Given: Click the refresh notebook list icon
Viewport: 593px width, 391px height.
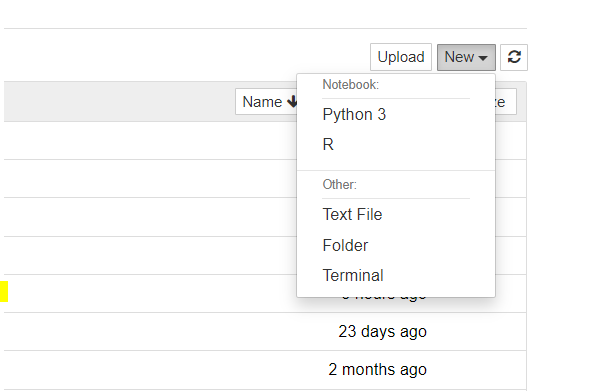Looking at the screenshot, I should coord(514,57).
